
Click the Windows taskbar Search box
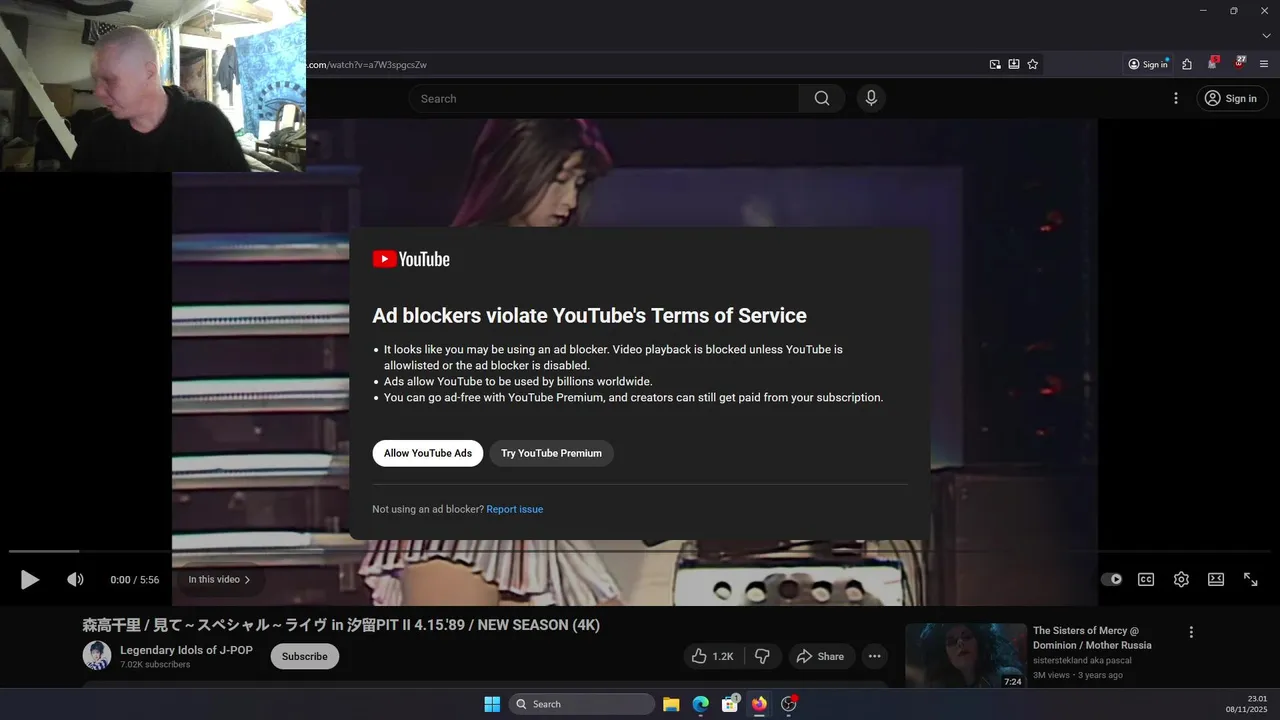[581, 704]
